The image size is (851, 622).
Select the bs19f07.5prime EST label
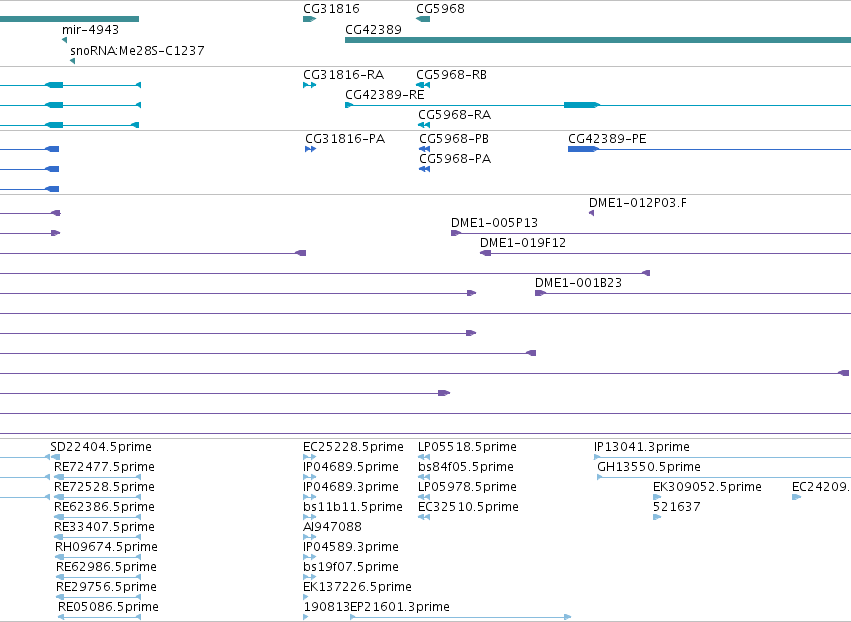[x=351, y=568]
